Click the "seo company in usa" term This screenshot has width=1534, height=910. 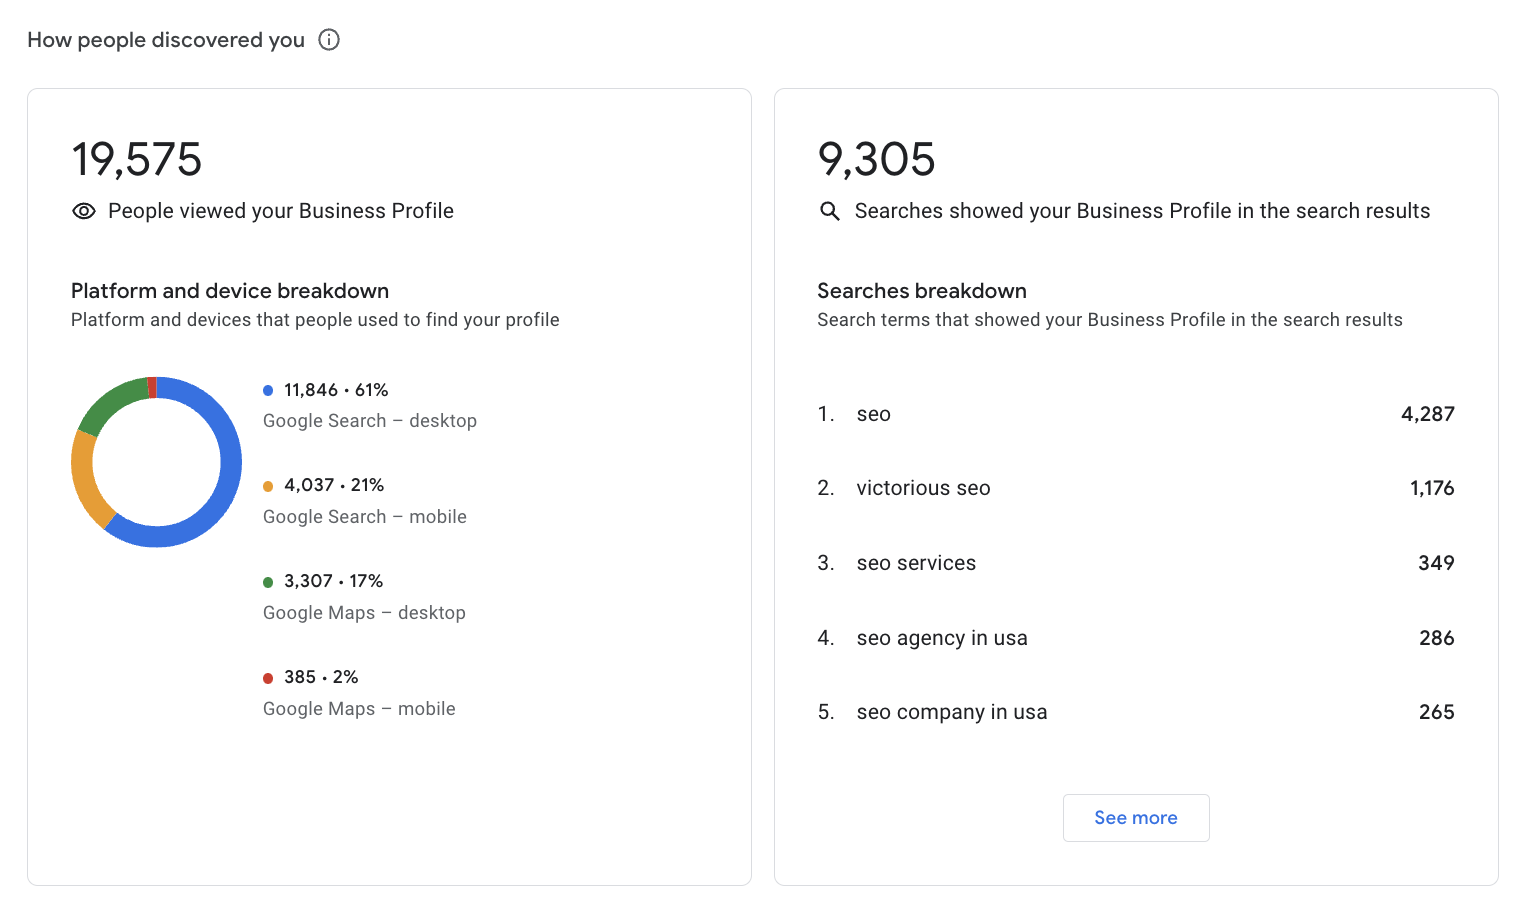952,712
